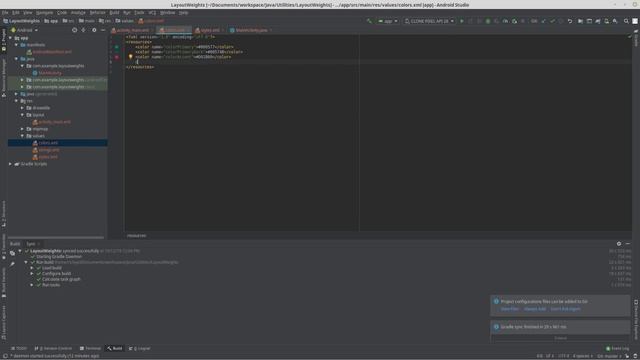Open the Refactor menu
Image resolution: width=640 pixels, height=360 pixels.
point(97,13)
